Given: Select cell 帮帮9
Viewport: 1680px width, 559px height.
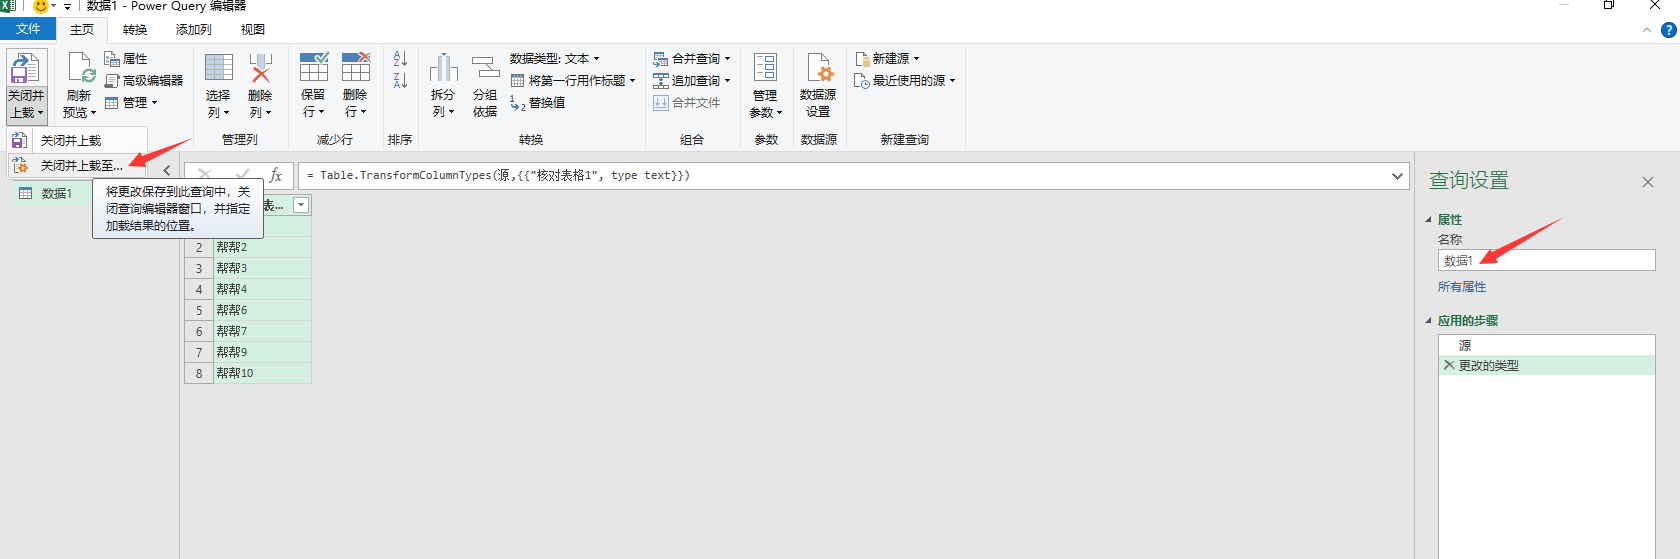Looking at the screenshot, I should pos(262,352).
